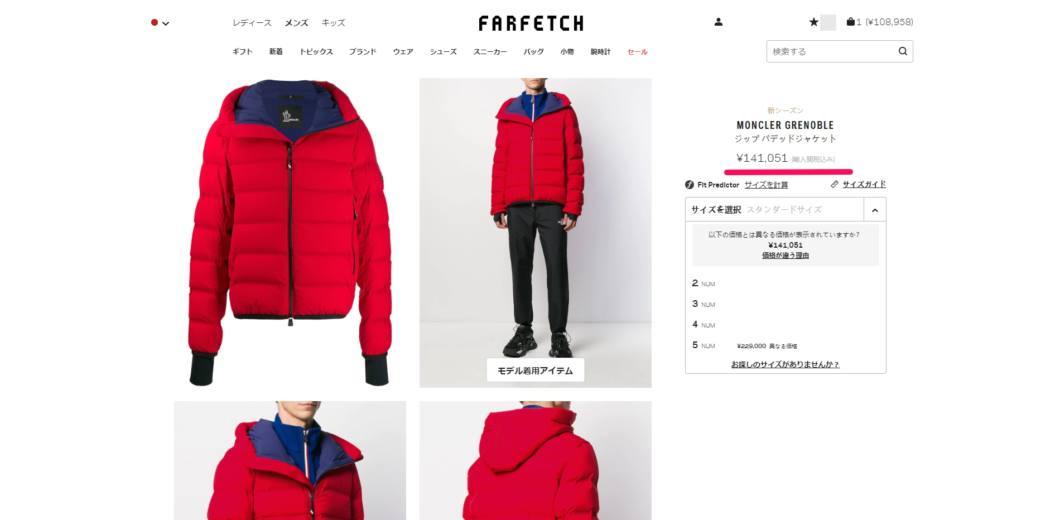1060x520 pixels.
Task: Open the red jacket front product image
Action: click(290, 233)
